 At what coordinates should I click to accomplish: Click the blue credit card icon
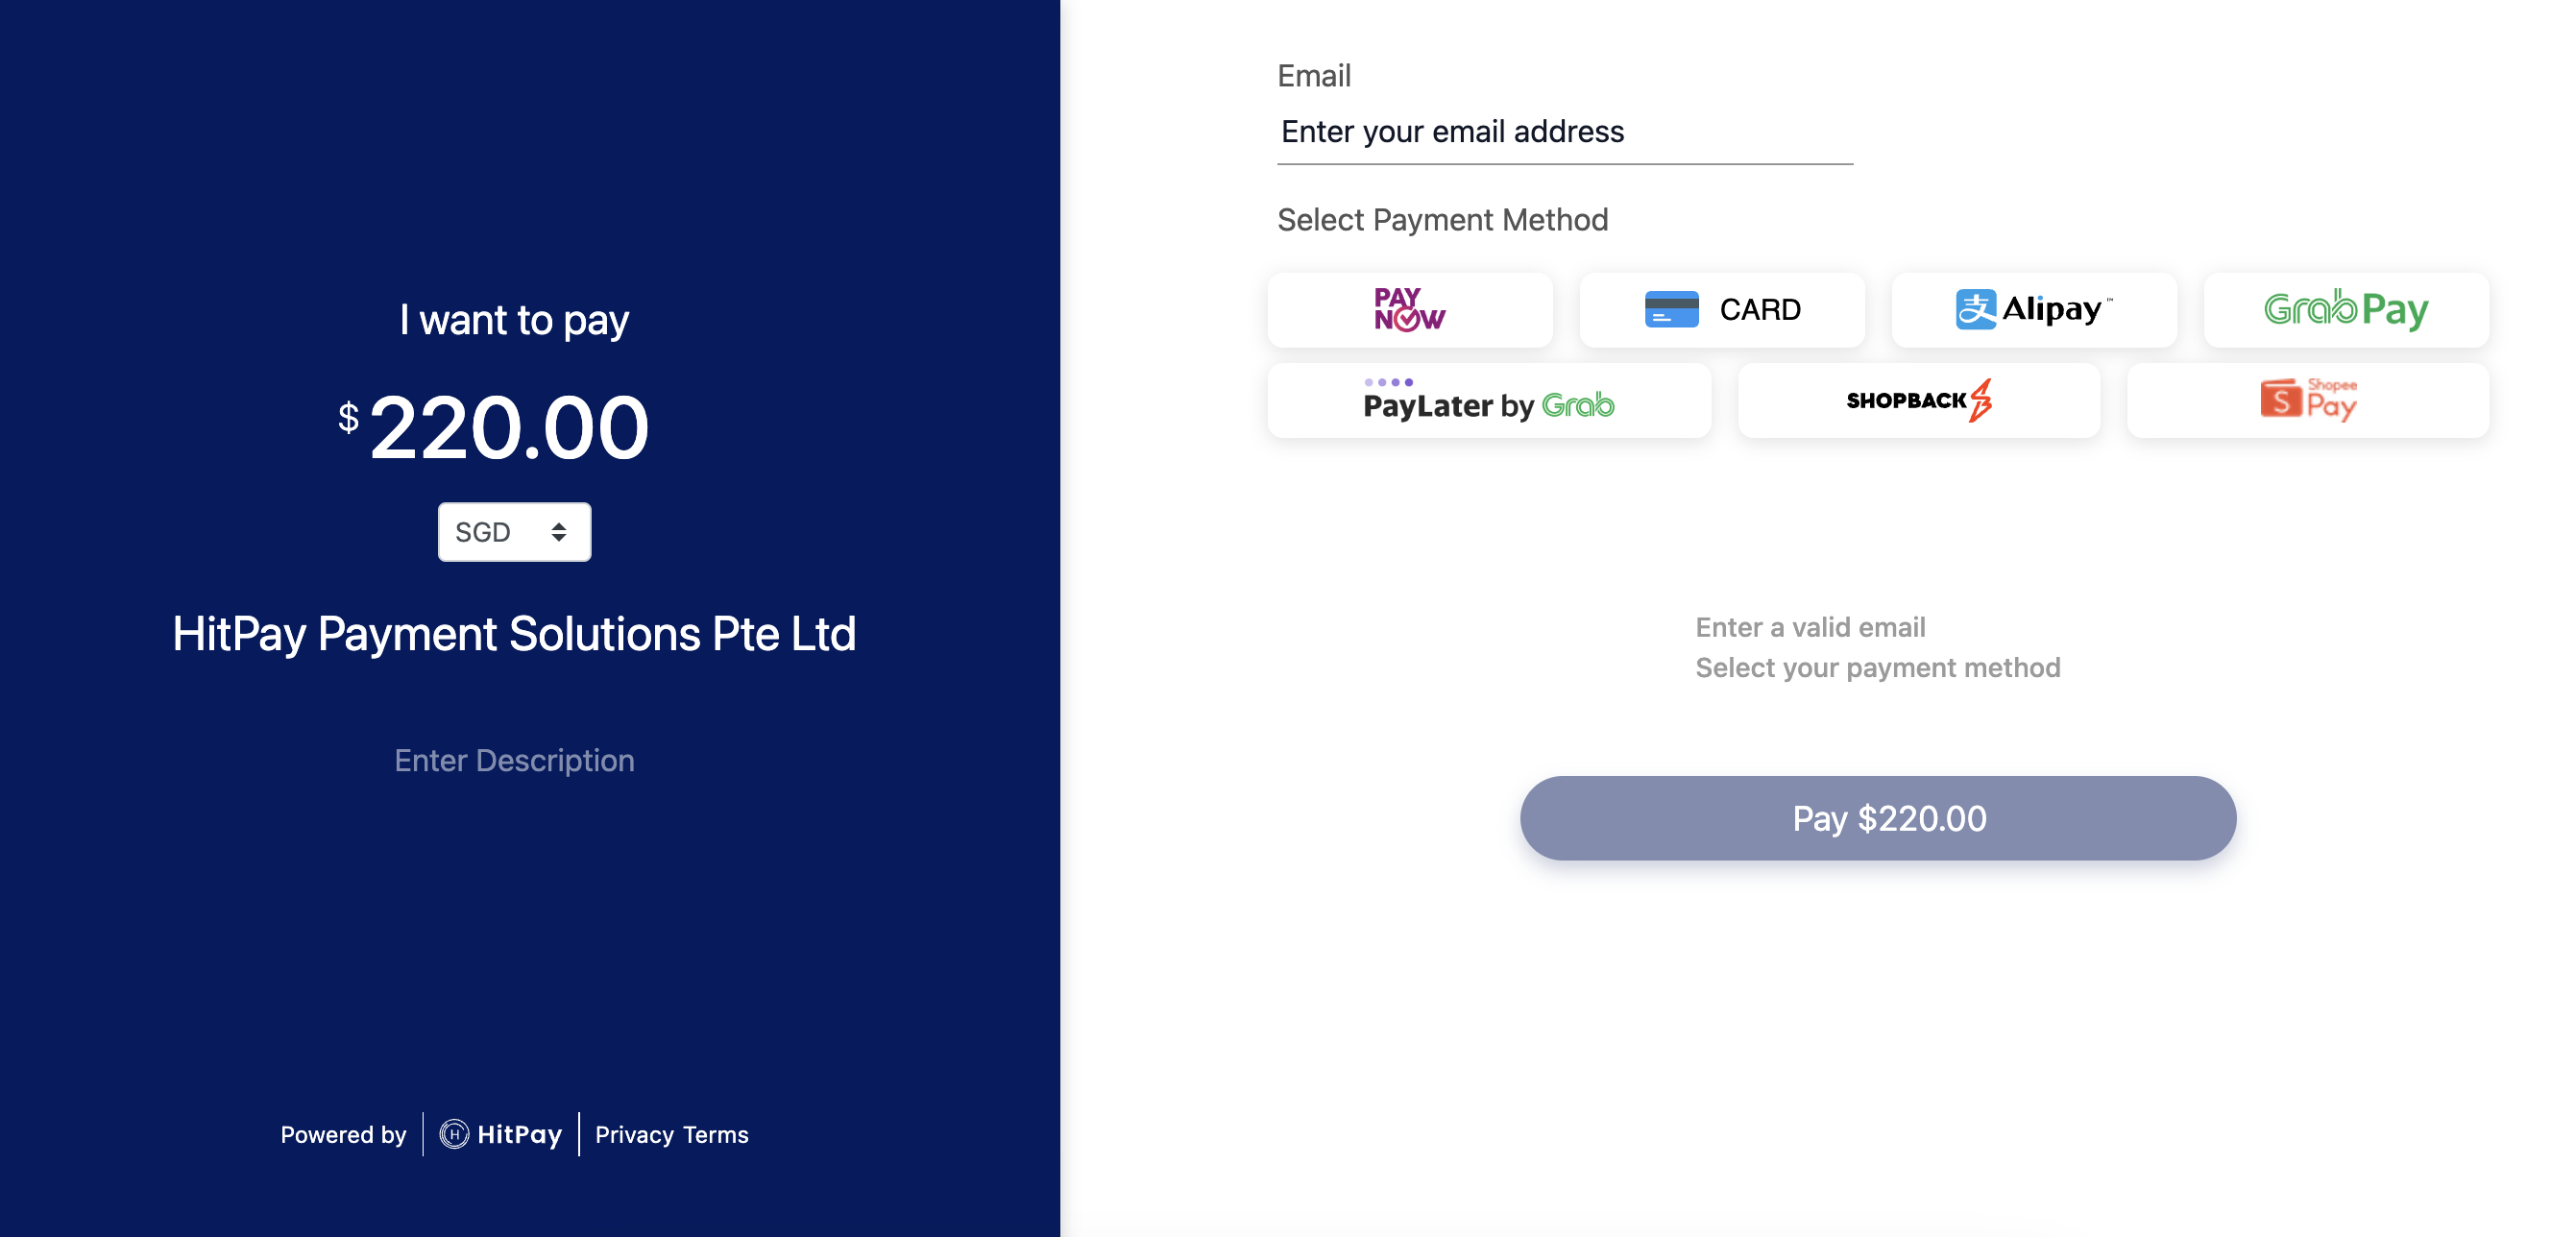(1671, 310)
